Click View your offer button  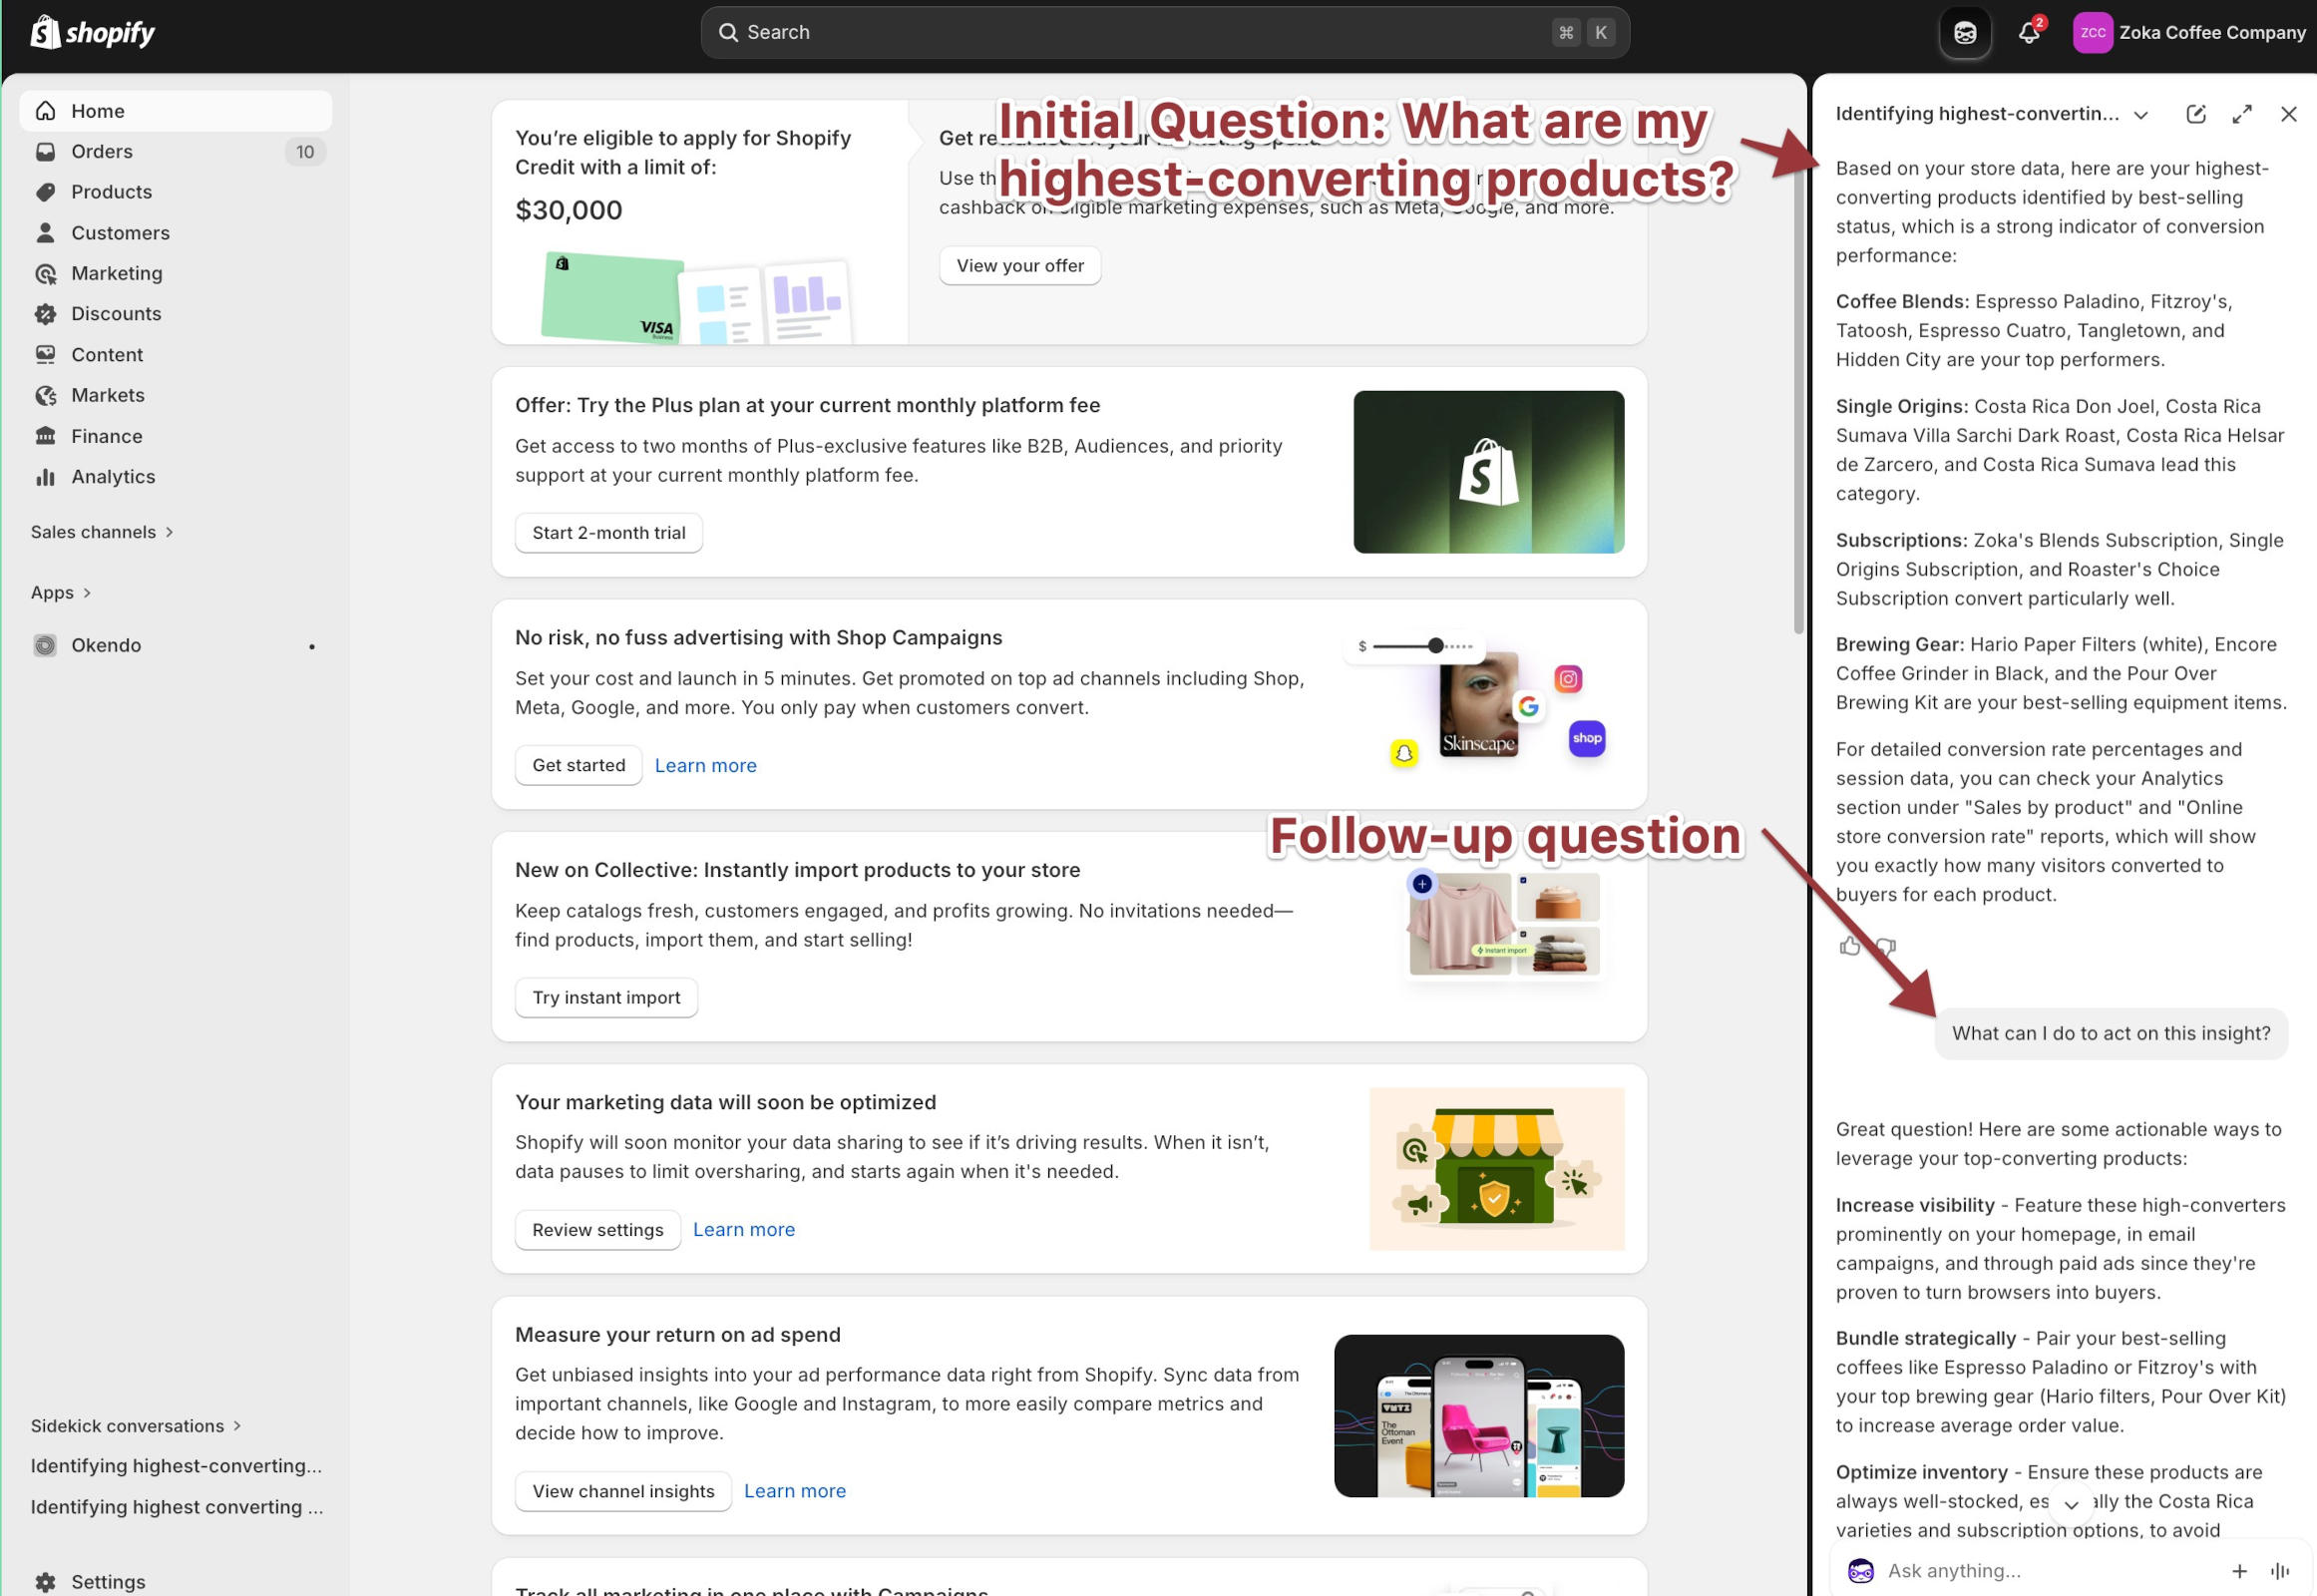coord(1019,265)
